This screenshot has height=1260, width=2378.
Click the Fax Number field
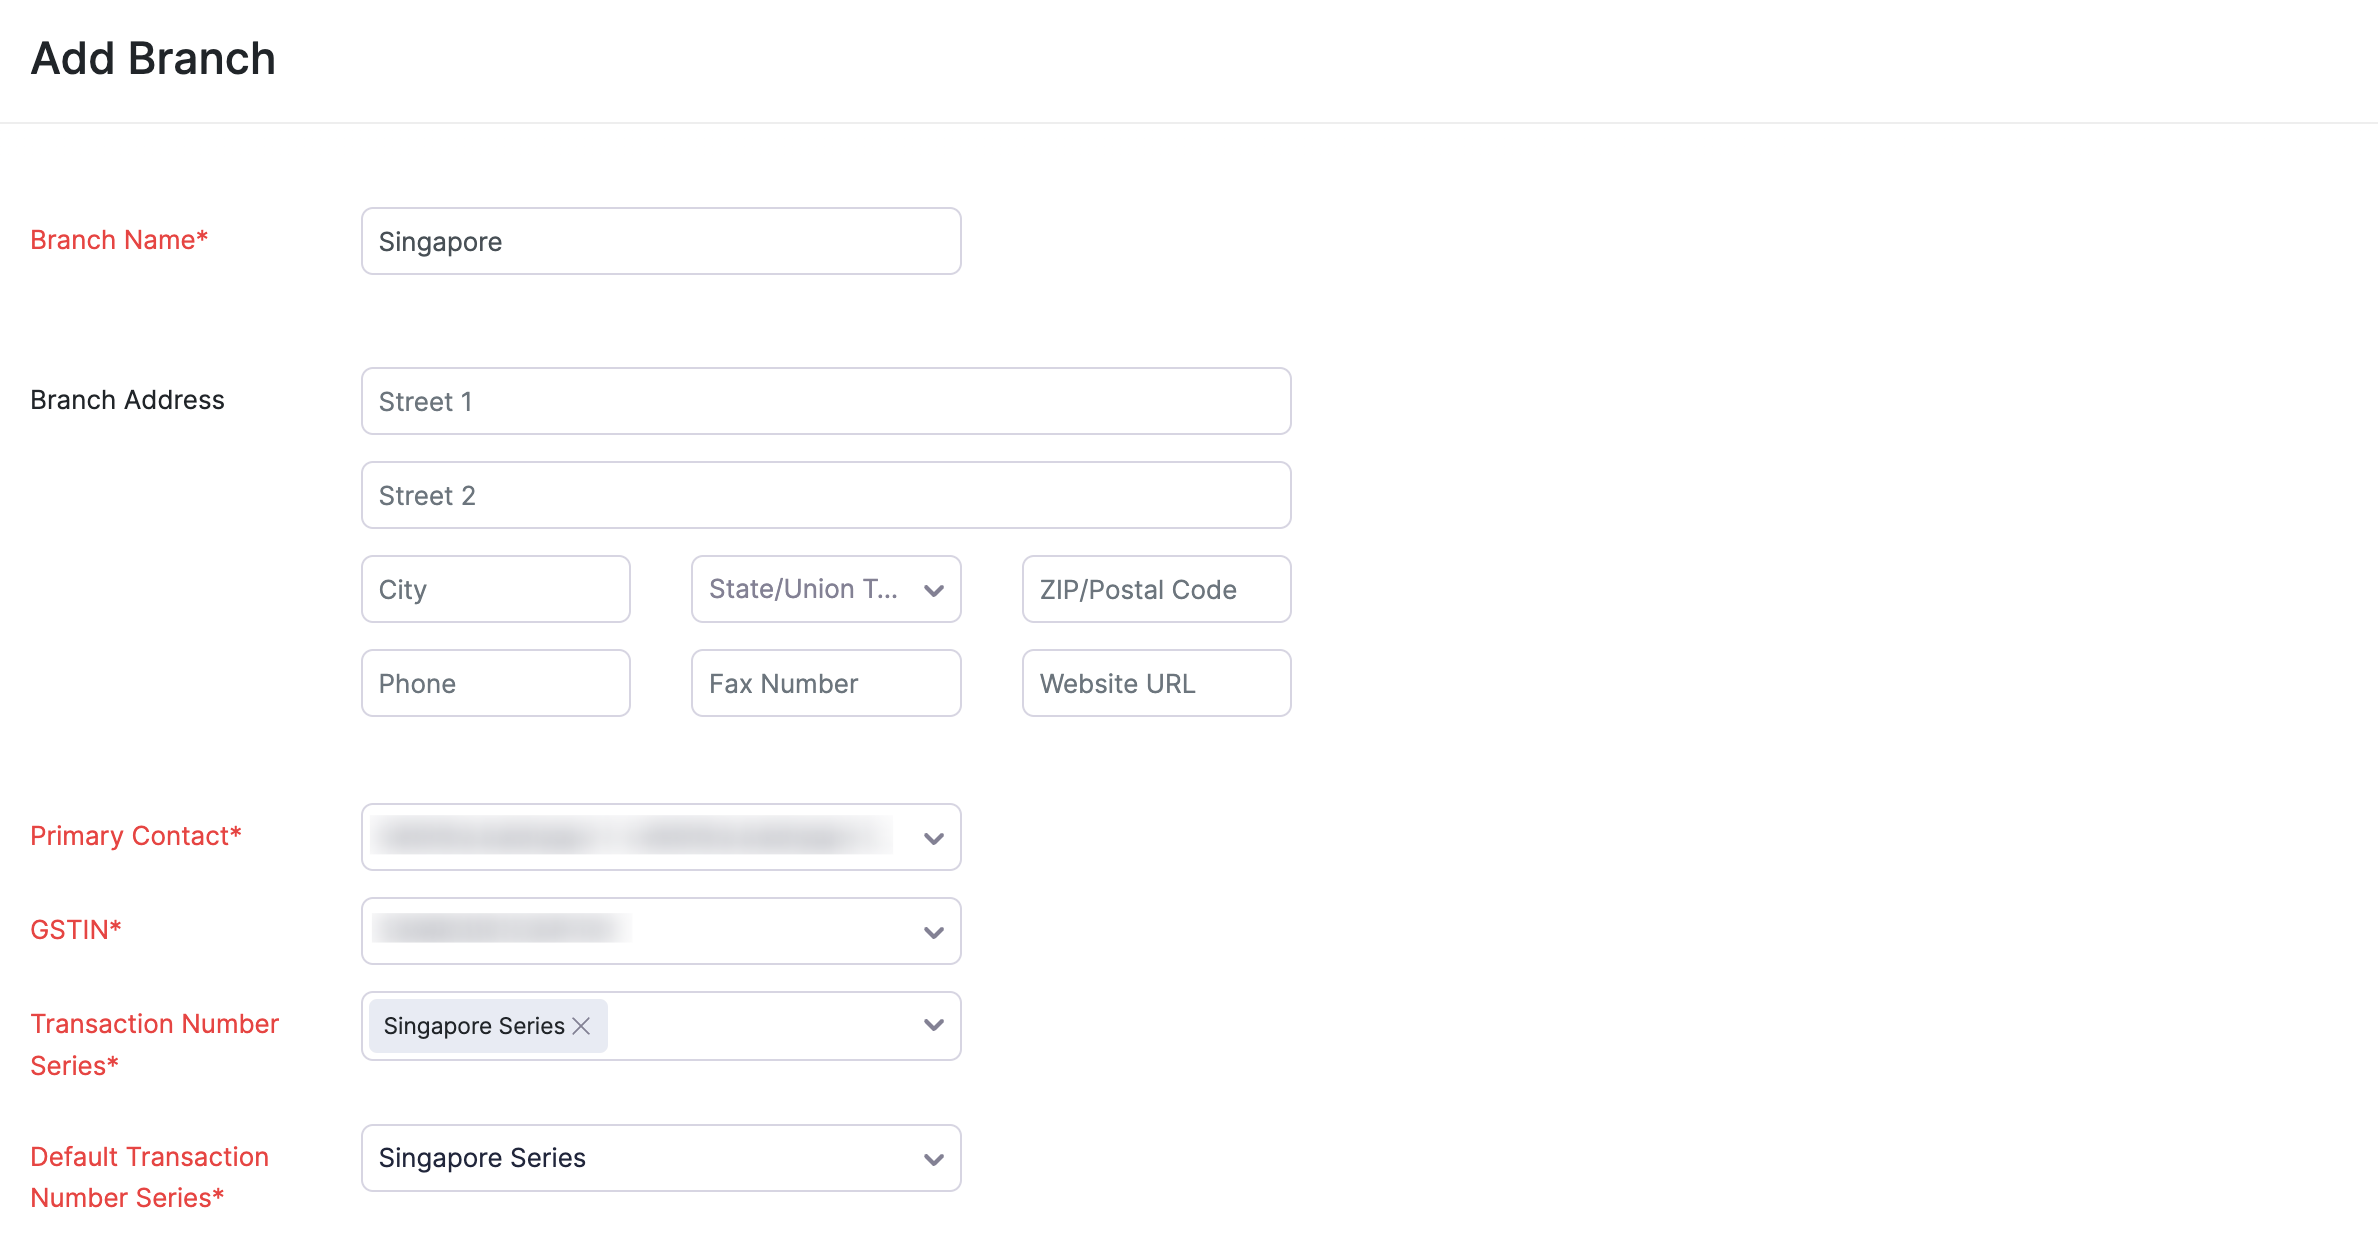[825, 683]
